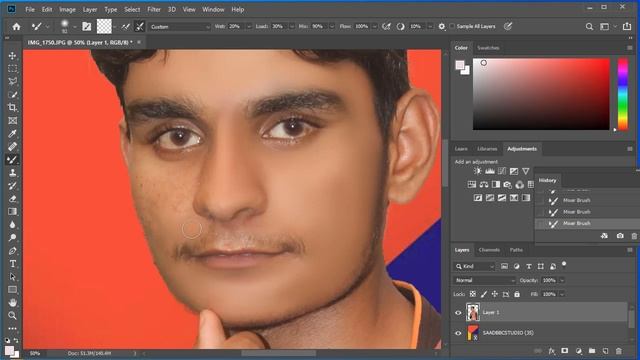Add a Levels adjustment

tap(490, 171)
